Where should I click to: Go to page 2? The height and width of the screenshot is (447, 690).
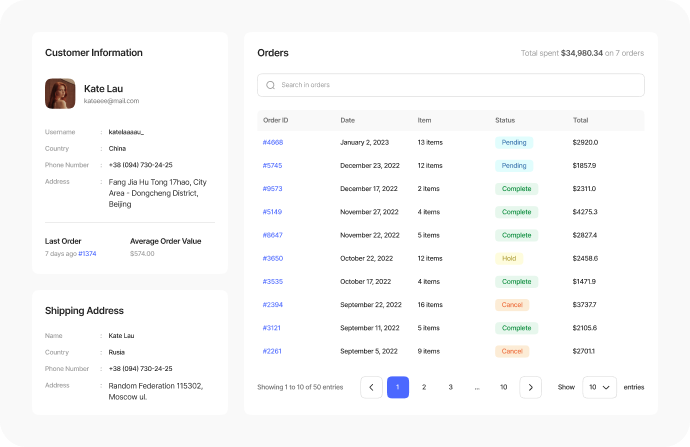coord(424,387)
